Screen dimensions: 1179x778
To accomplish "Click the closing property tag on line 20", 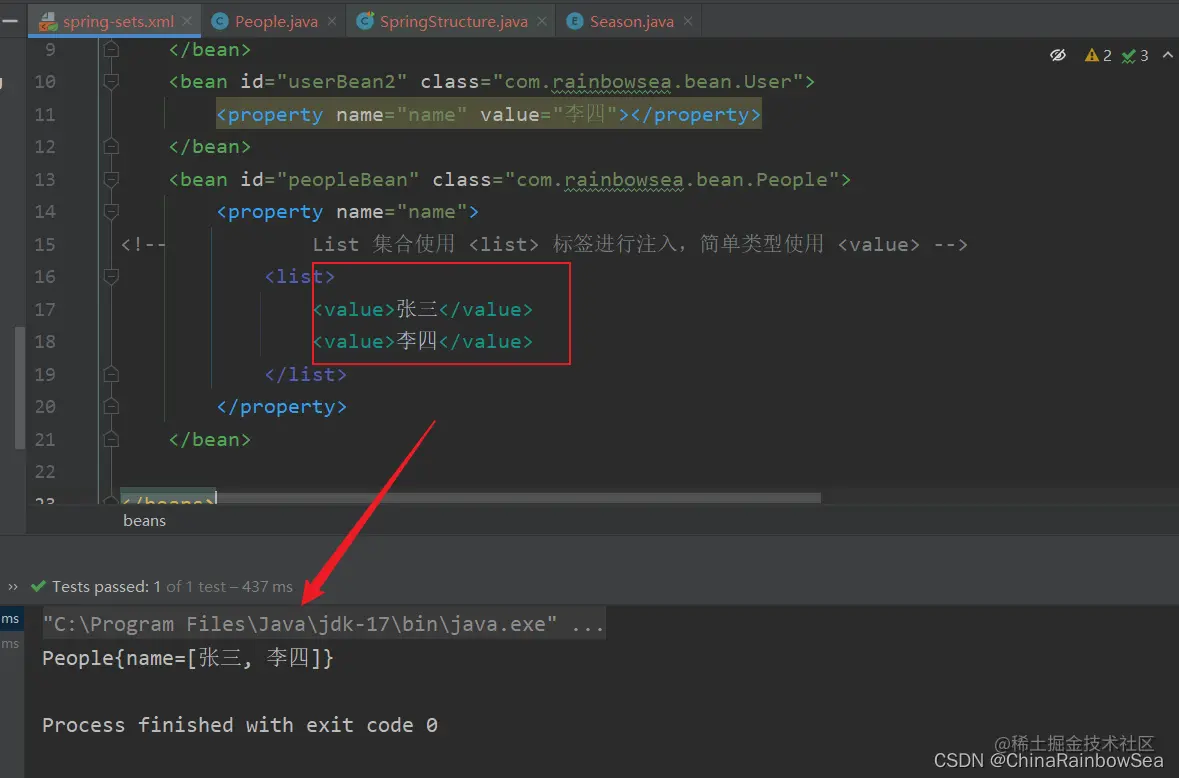I will pyautogui.click(x=282, y=407).
